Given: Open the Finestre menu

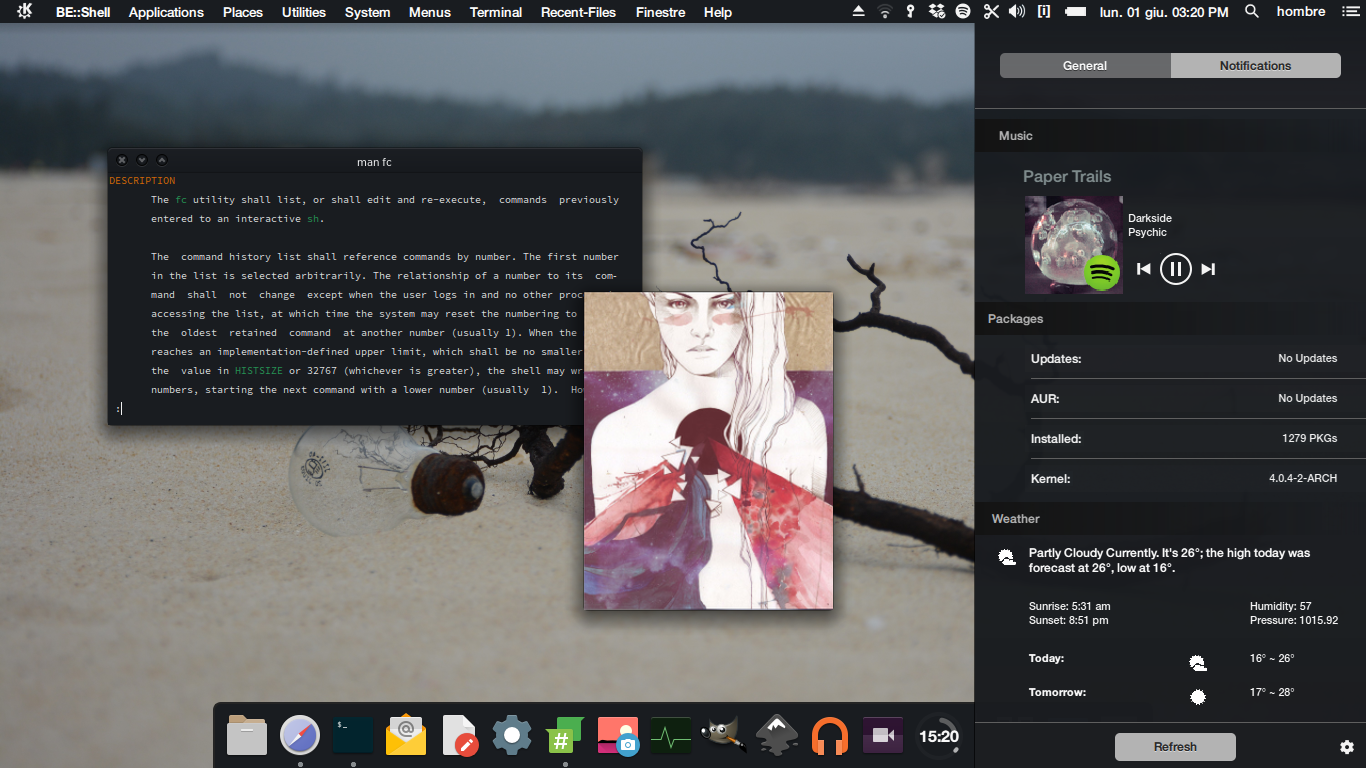Looking at the screenshot, I should pos(661,12).
